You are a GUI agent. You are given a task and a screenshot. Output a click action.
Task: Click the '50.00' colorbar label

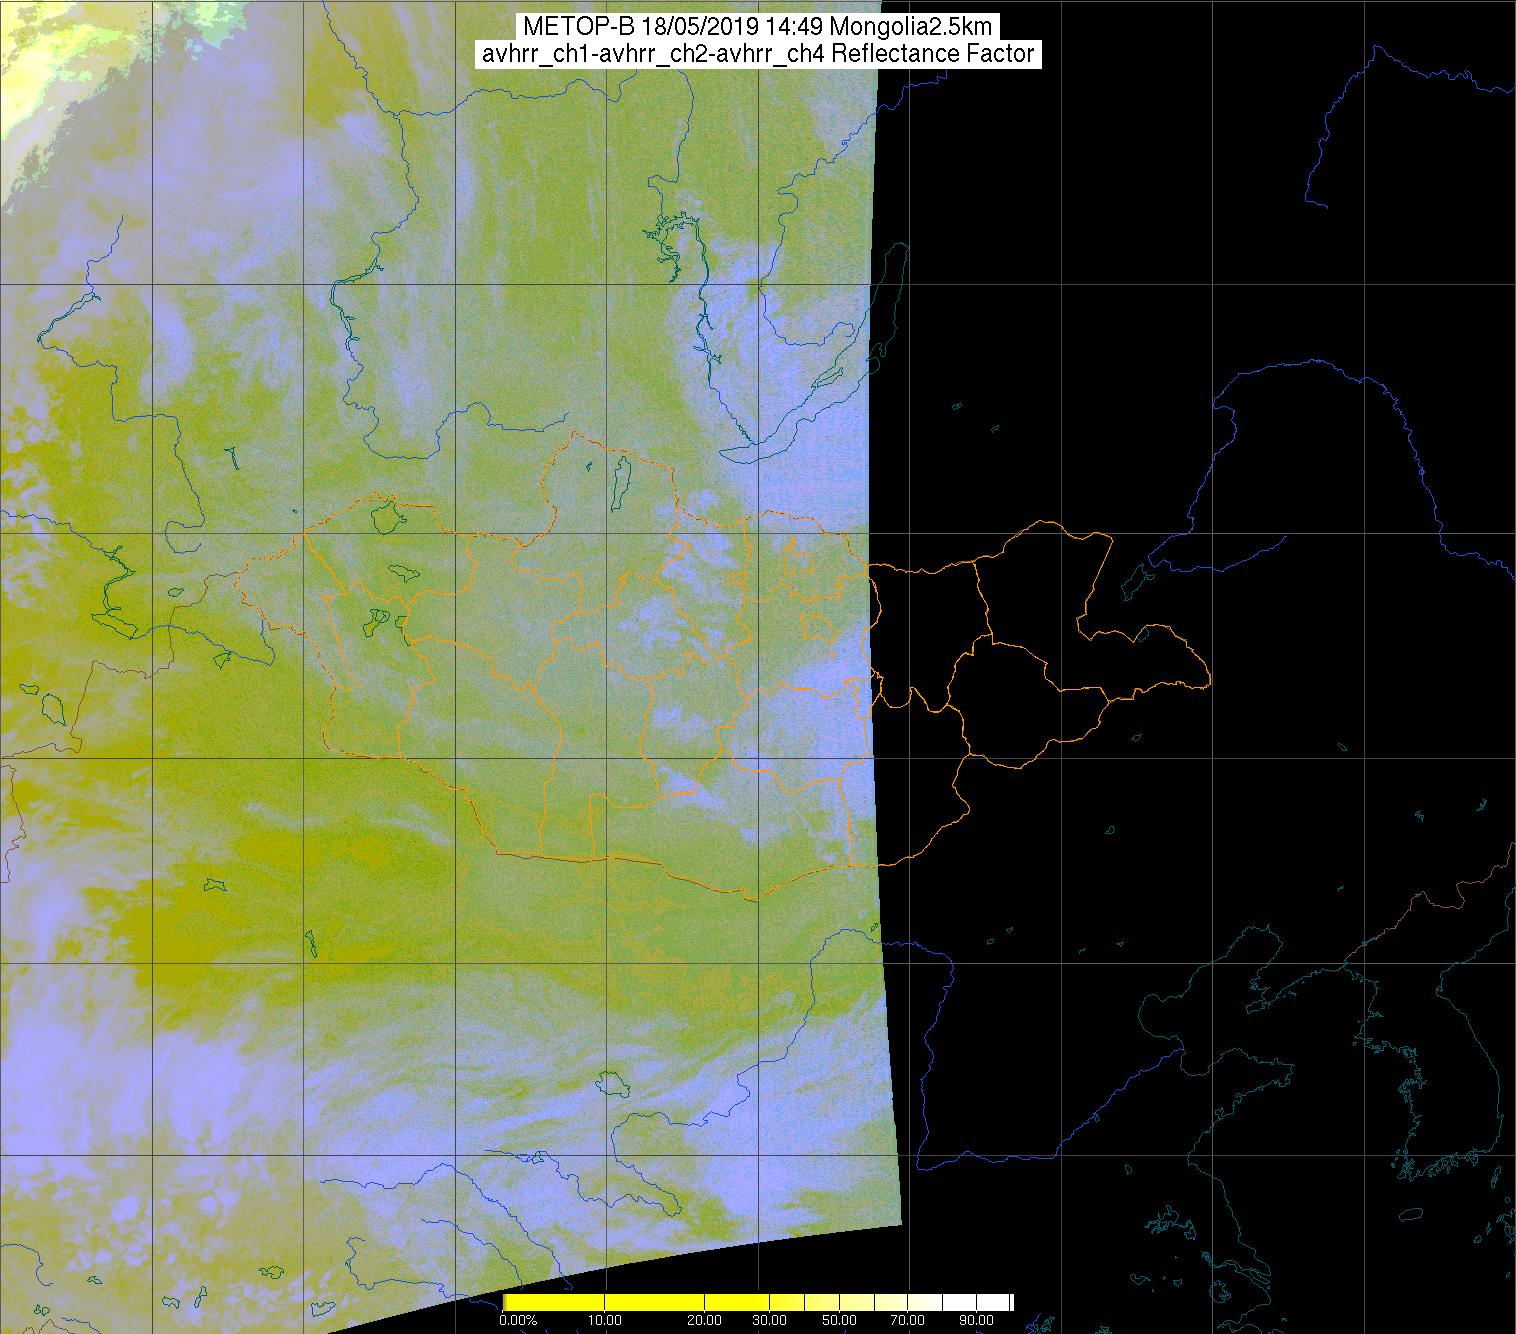839,1321
